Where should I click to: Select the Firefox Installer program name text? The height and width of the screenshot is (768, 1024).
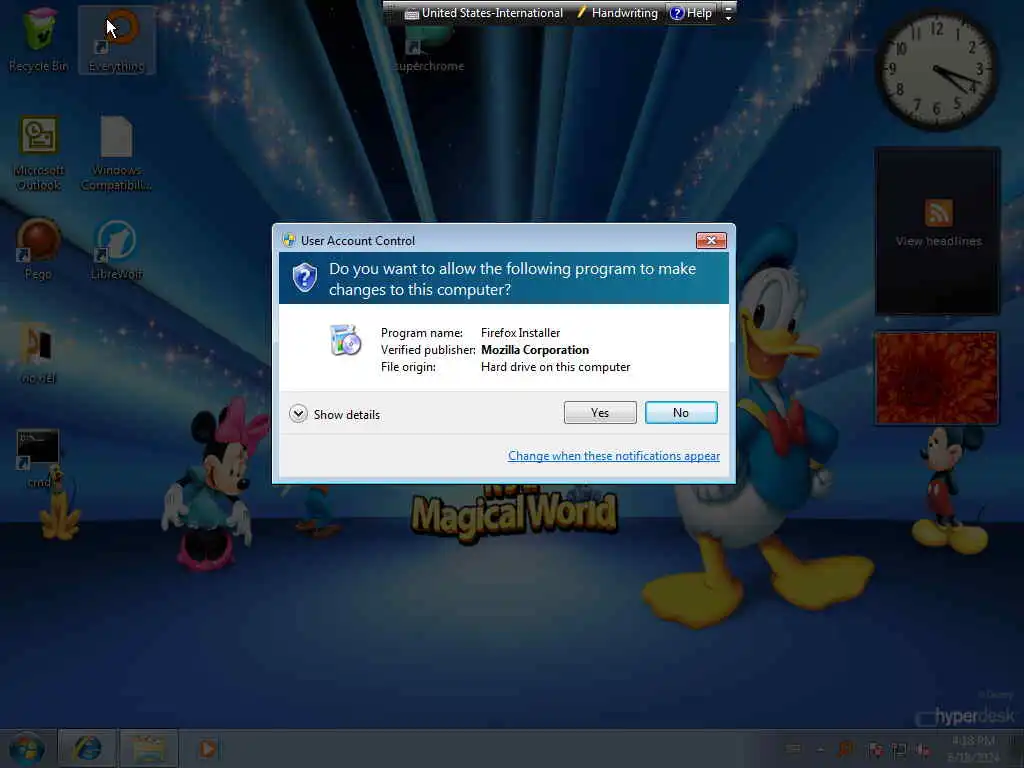tap(520, 333)
